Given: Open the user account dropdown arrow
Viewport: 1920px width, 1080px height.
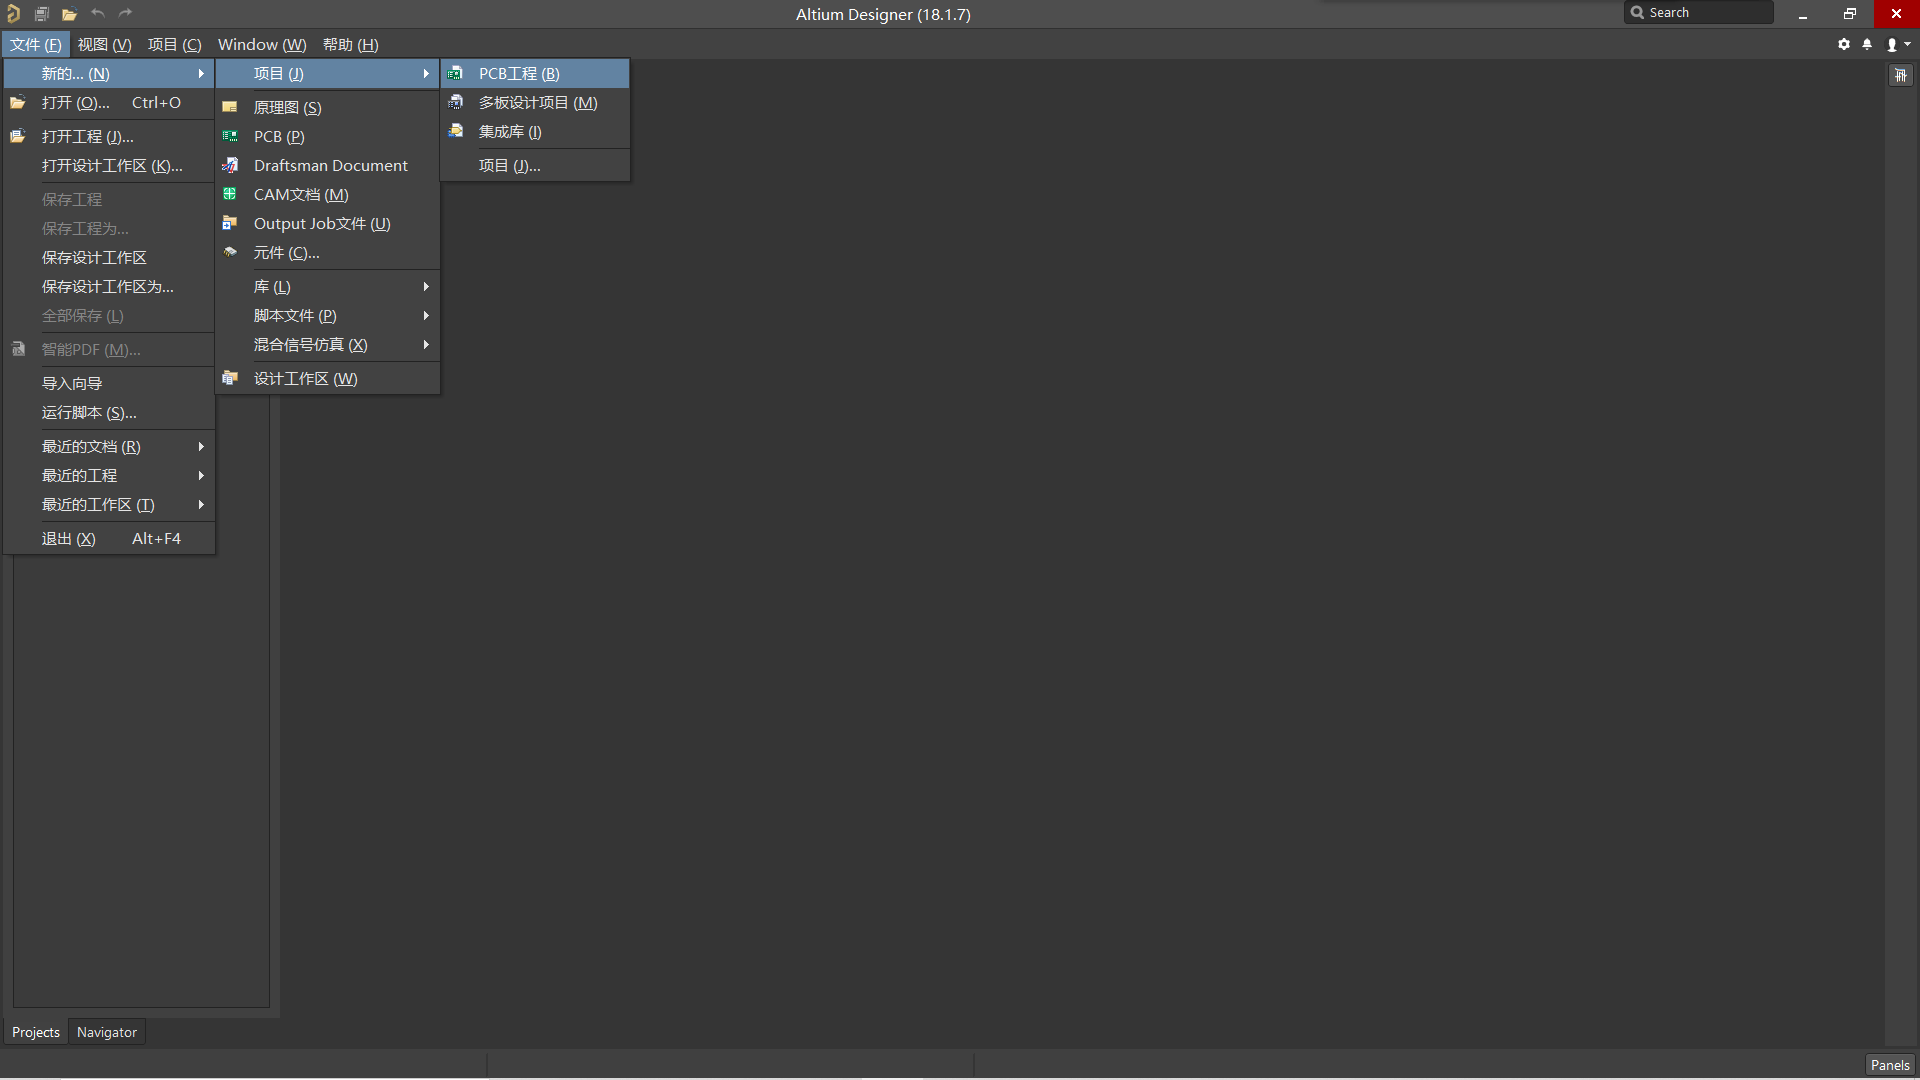Looking at the screenshot, I should [x=1907, y=44].
